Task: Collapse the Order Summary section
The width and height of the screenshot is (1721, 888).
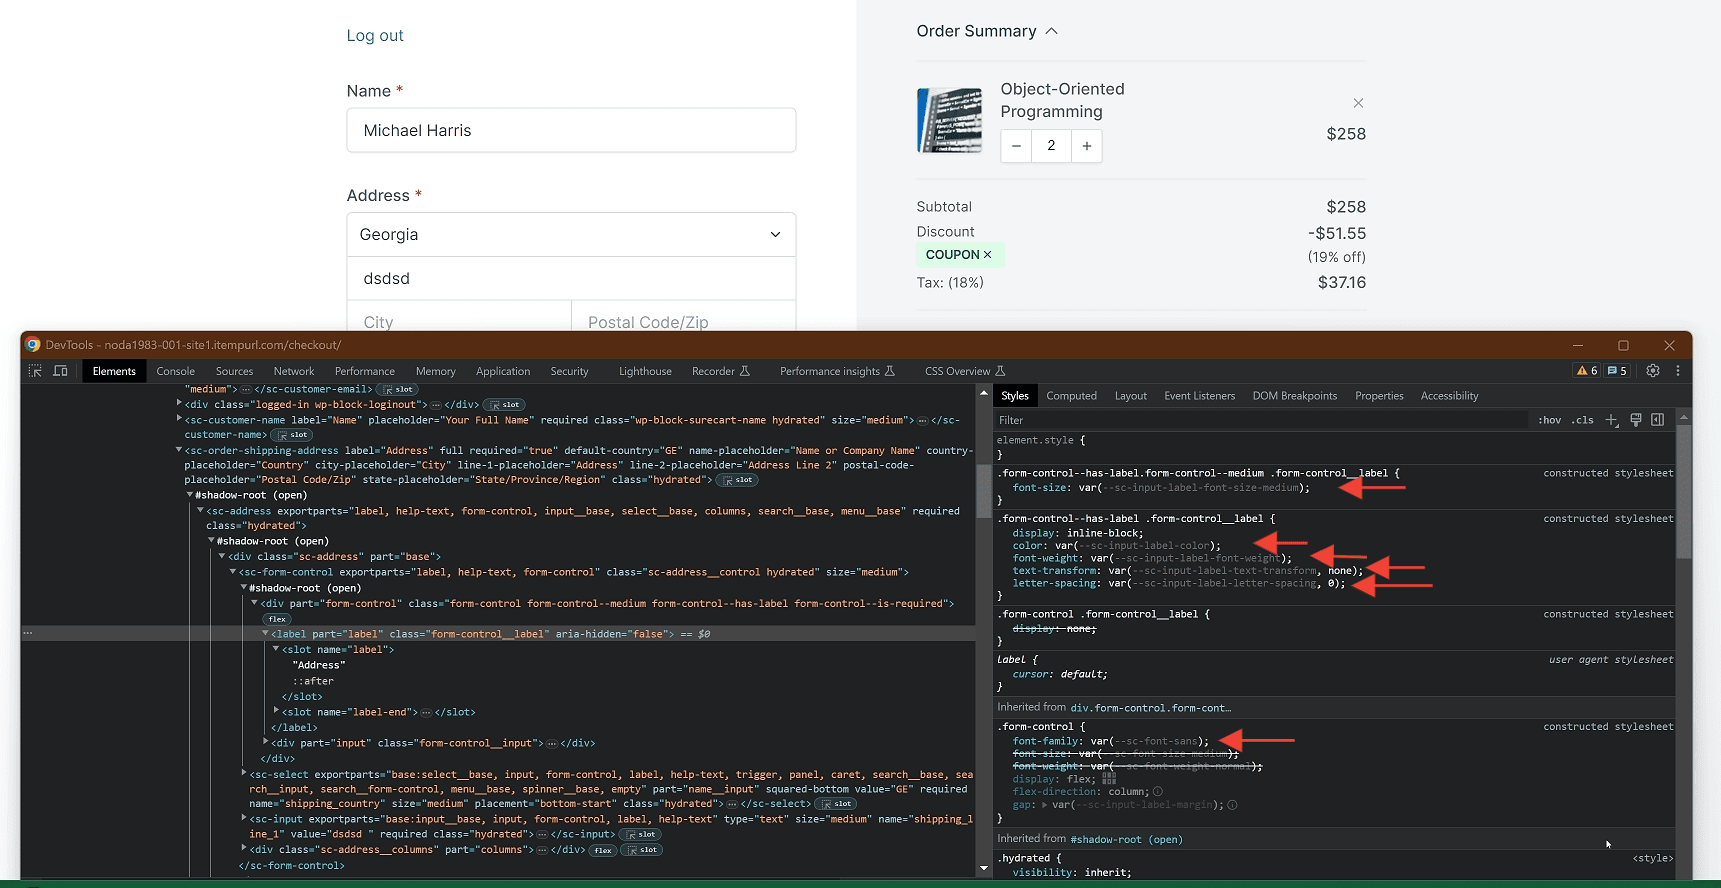Action: [x=1051, y=31]
